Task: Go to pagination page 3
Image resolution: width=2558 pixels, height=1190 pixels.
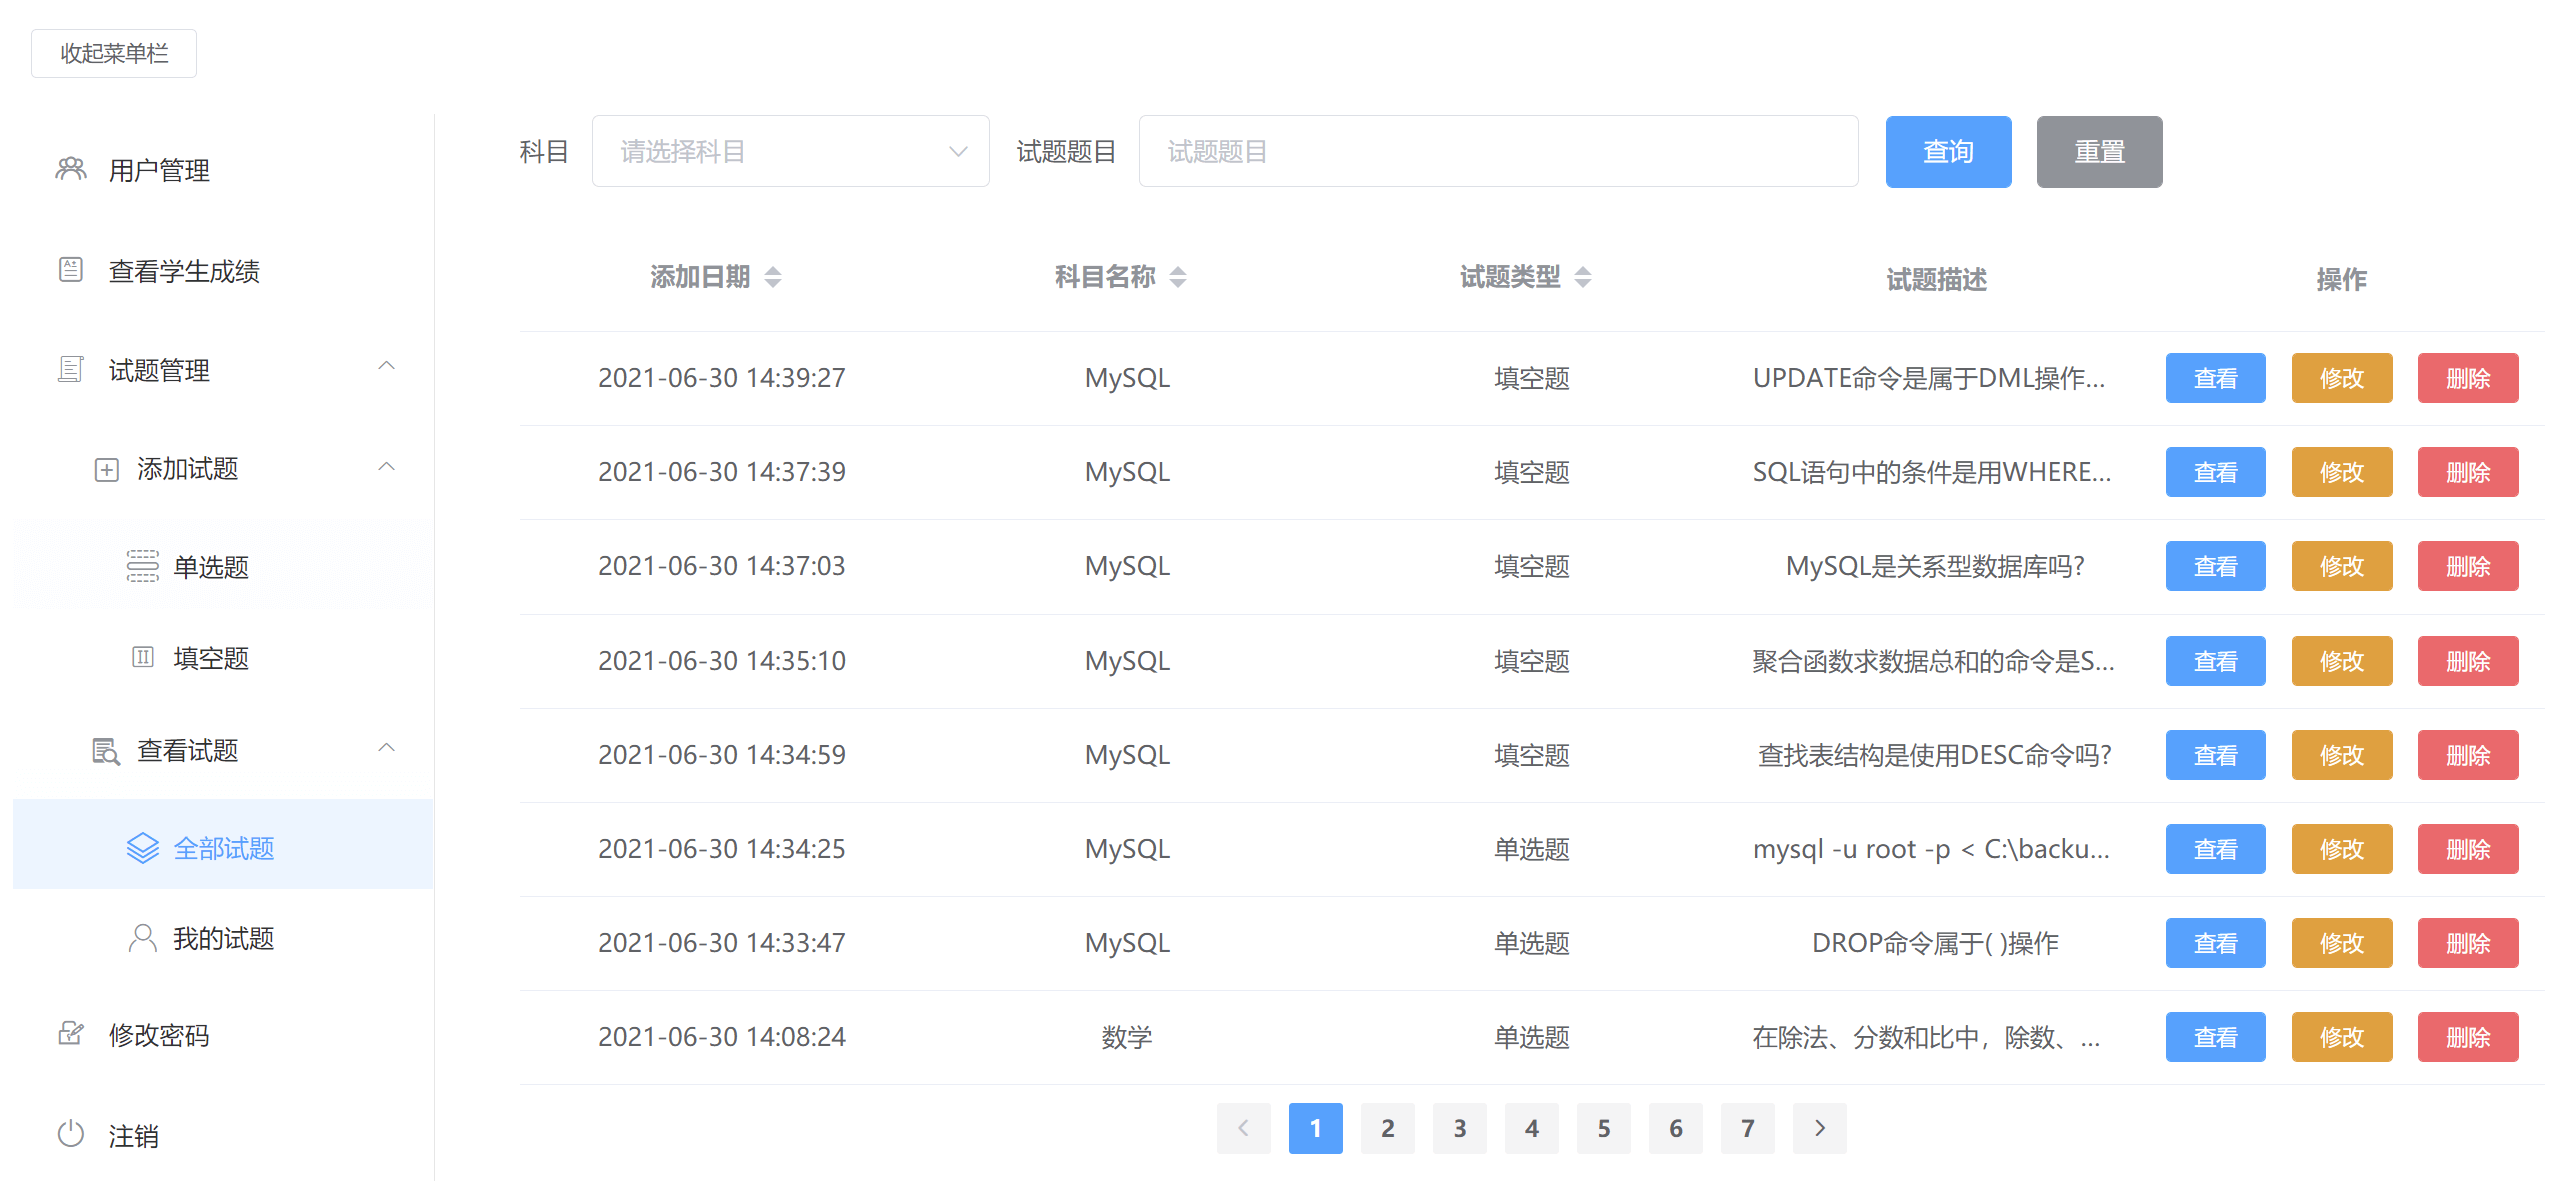Action: [x=1459, y=1128]
